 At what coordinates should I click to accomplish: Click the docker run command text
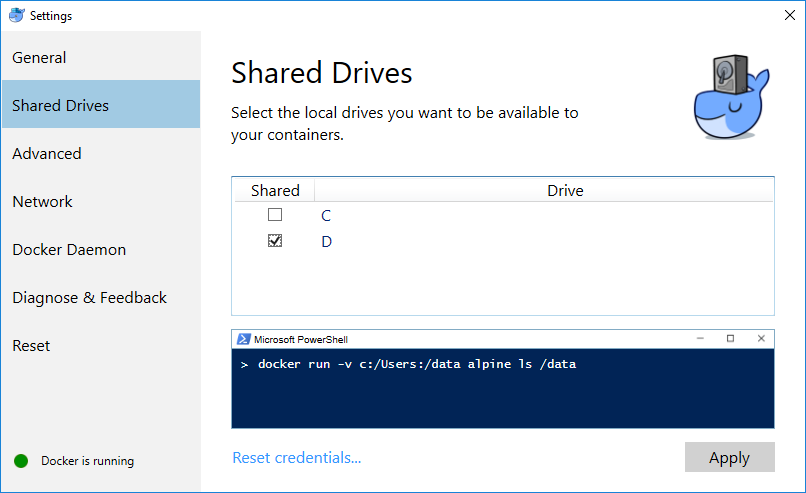click(417, 364)
